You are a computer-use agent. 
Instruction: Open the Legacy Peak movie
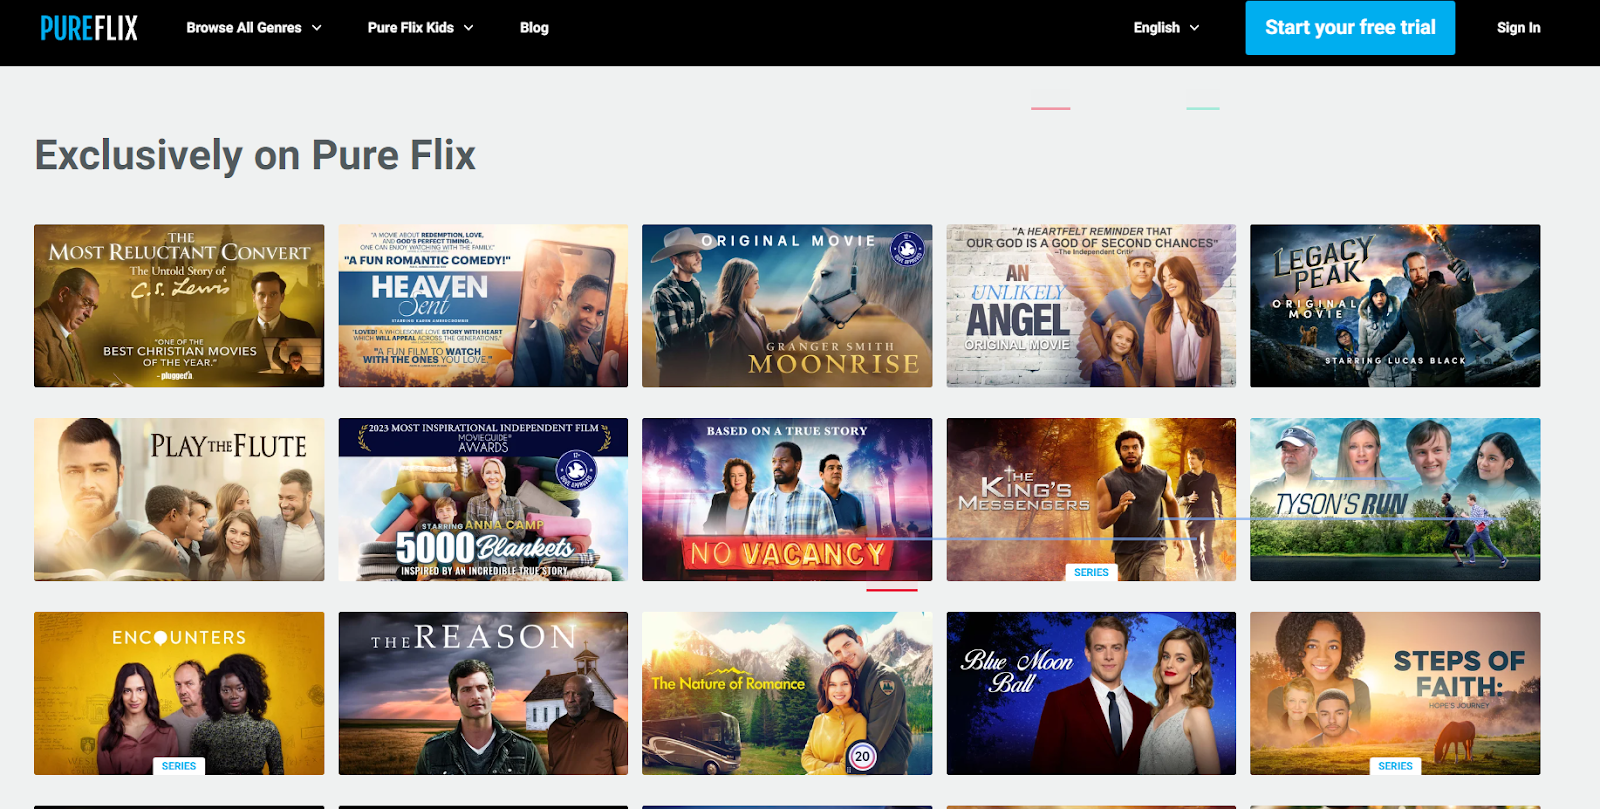click(x=1395, y=306)
